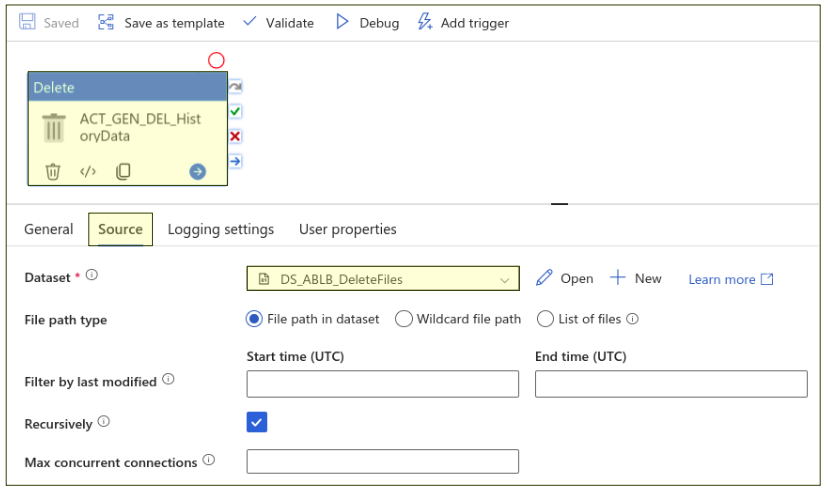Open the DS_ABLB_DeleteFiles dataset dropdown
828x491 pixels.
pyautogui.click(x=383, y=278)
